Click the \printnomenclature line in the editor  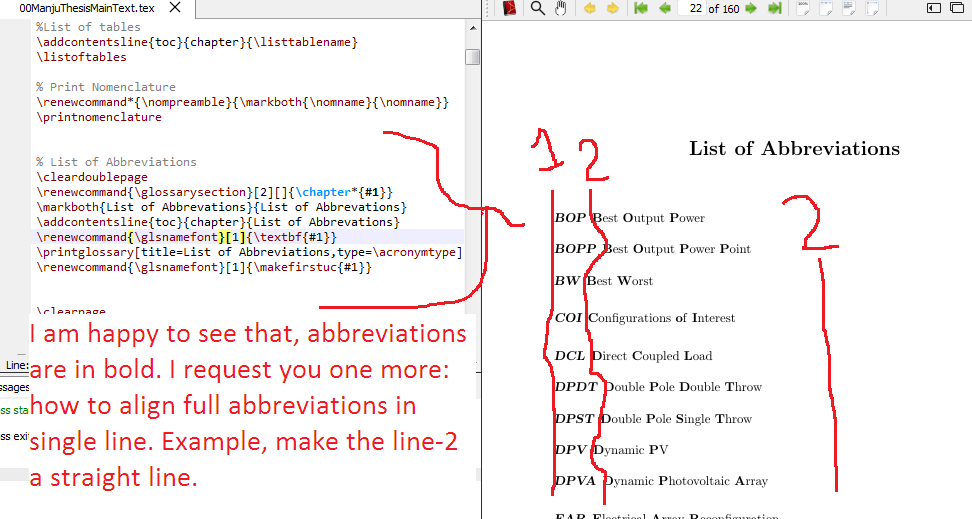(x=99, y=117)
